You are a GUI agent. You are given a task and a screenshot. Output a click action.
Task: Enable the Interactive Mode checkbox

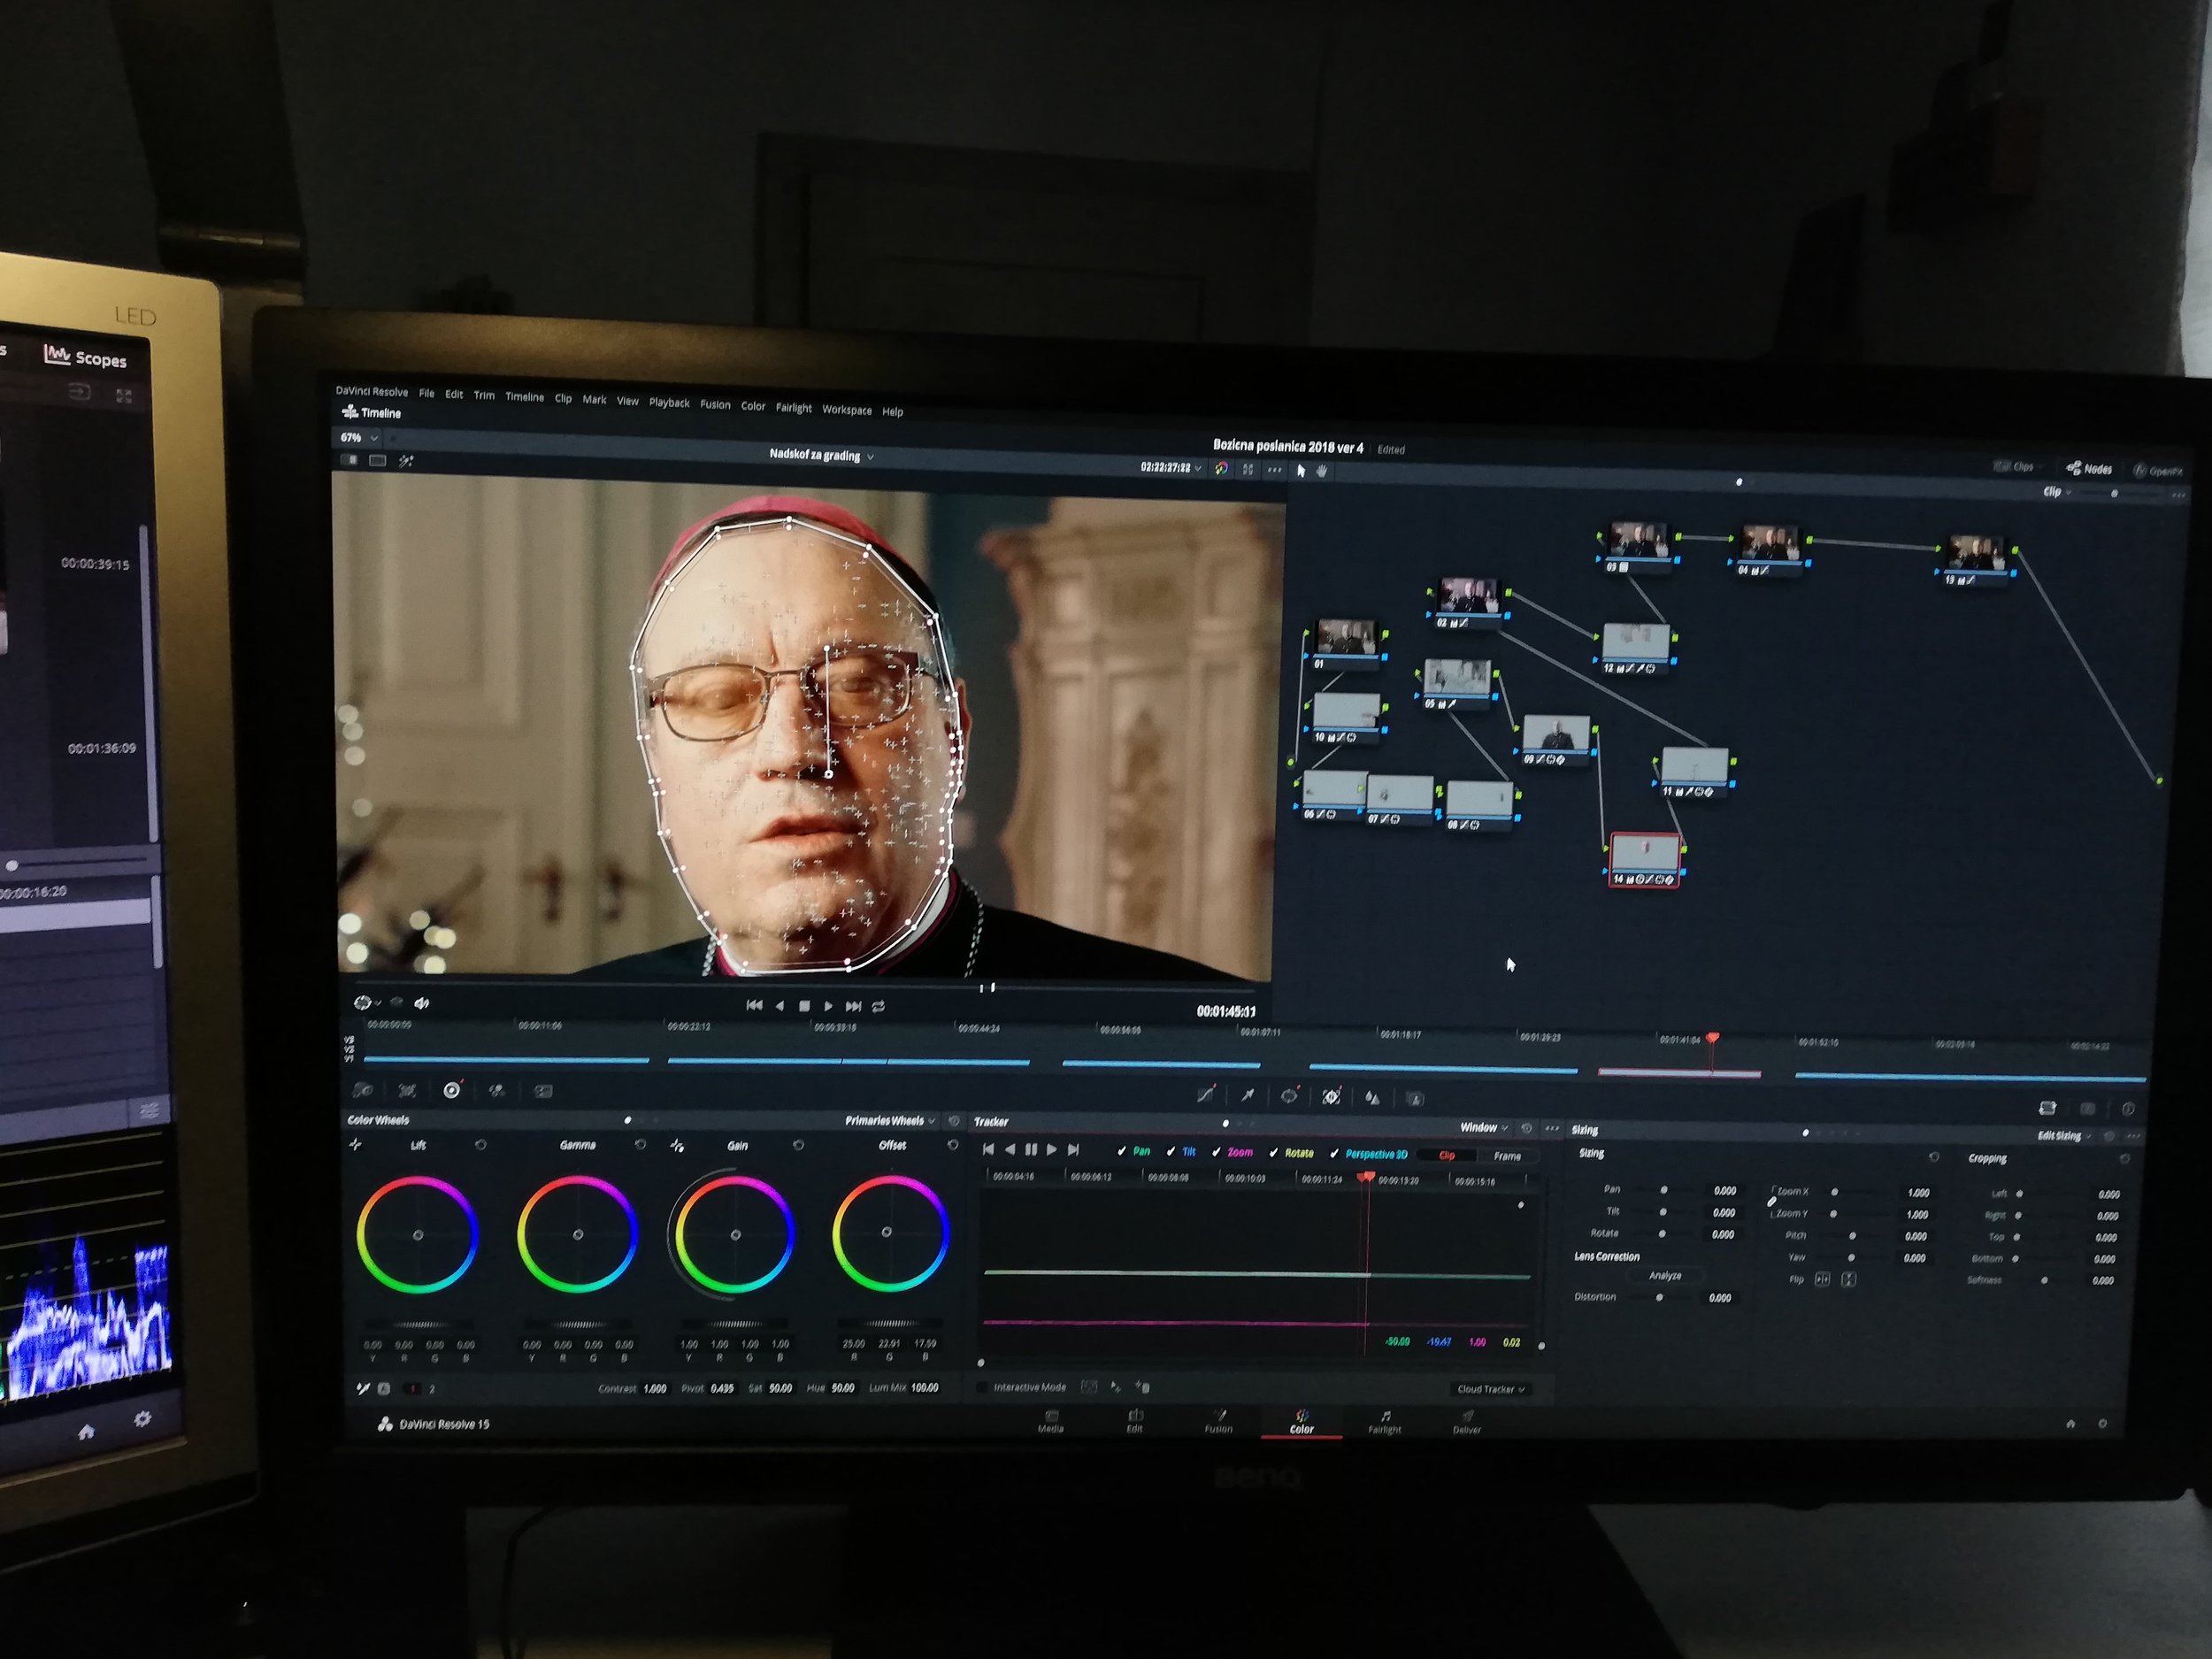click(x=982, y=1387)
